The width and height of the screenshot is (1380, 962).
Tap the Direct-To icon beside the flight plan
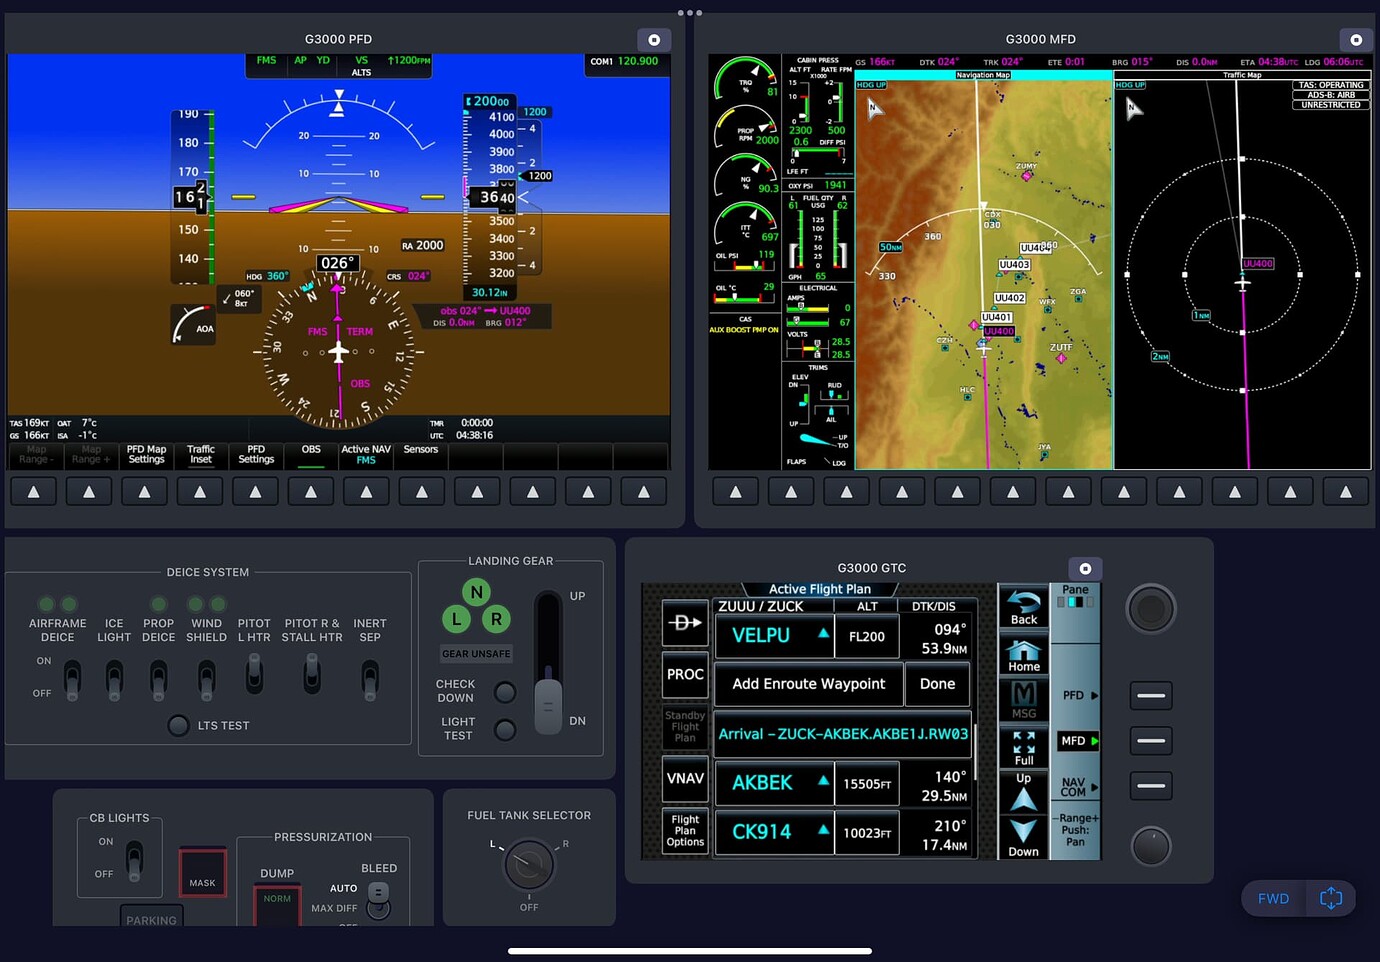[x=684, y=622]
